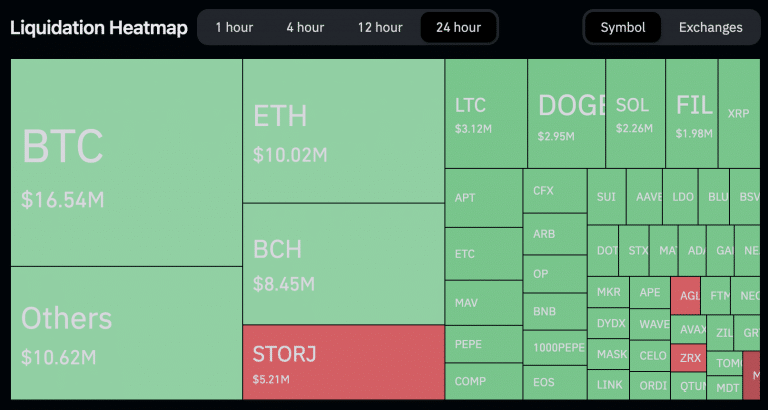This screenshot has width=768, height=410.
Task: Select the LTC $3.12M tile
Action: tap(485, 114)
